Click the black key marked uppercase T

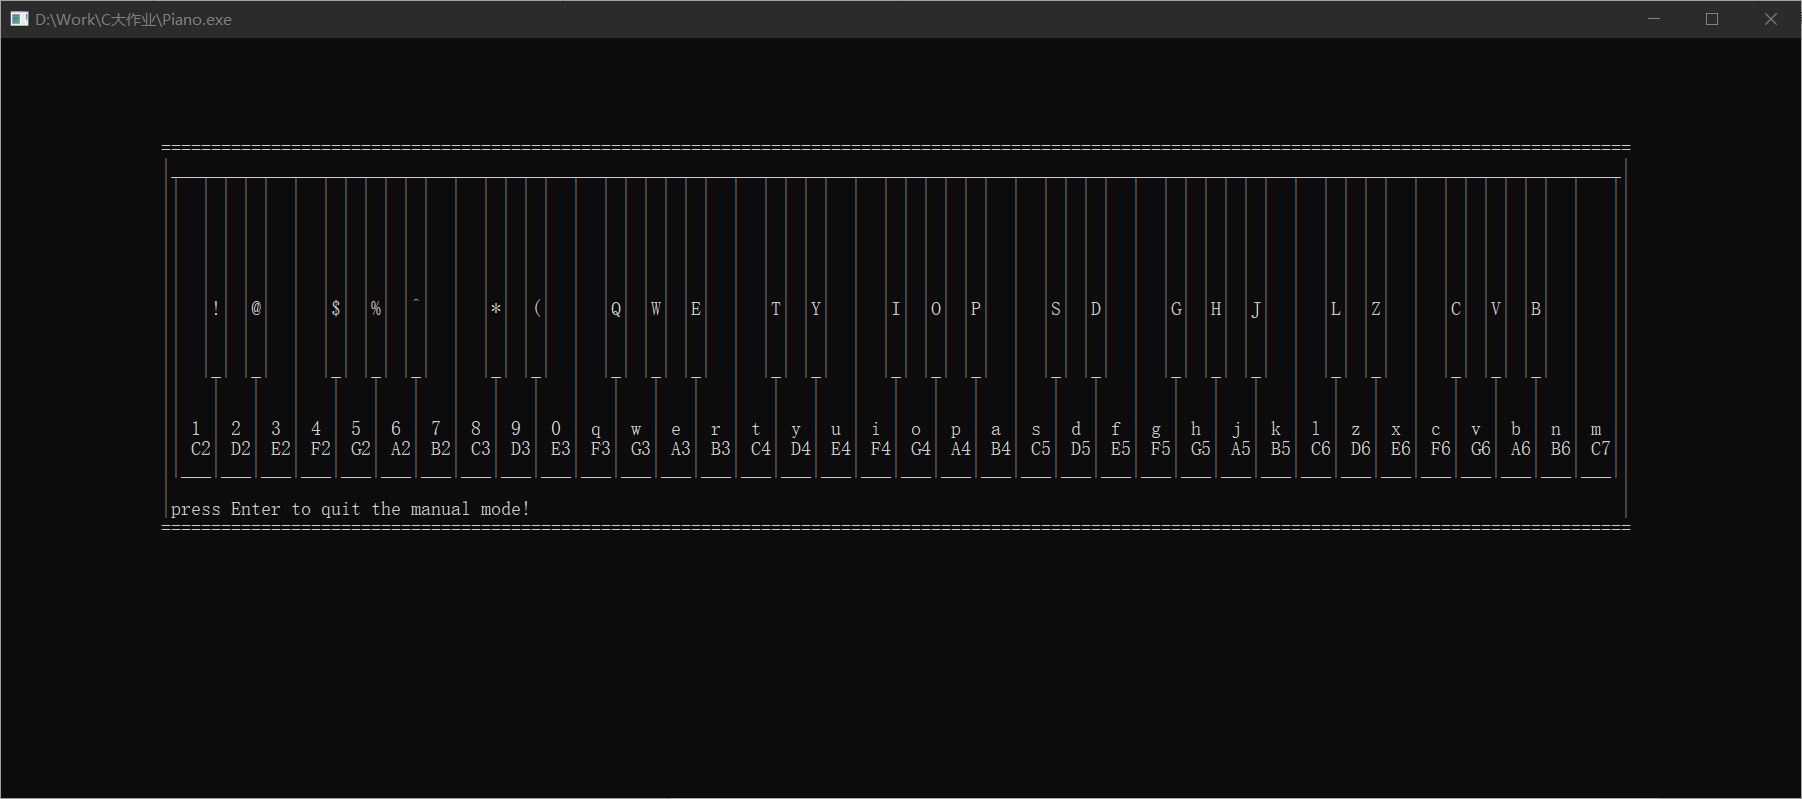point(776,280)
